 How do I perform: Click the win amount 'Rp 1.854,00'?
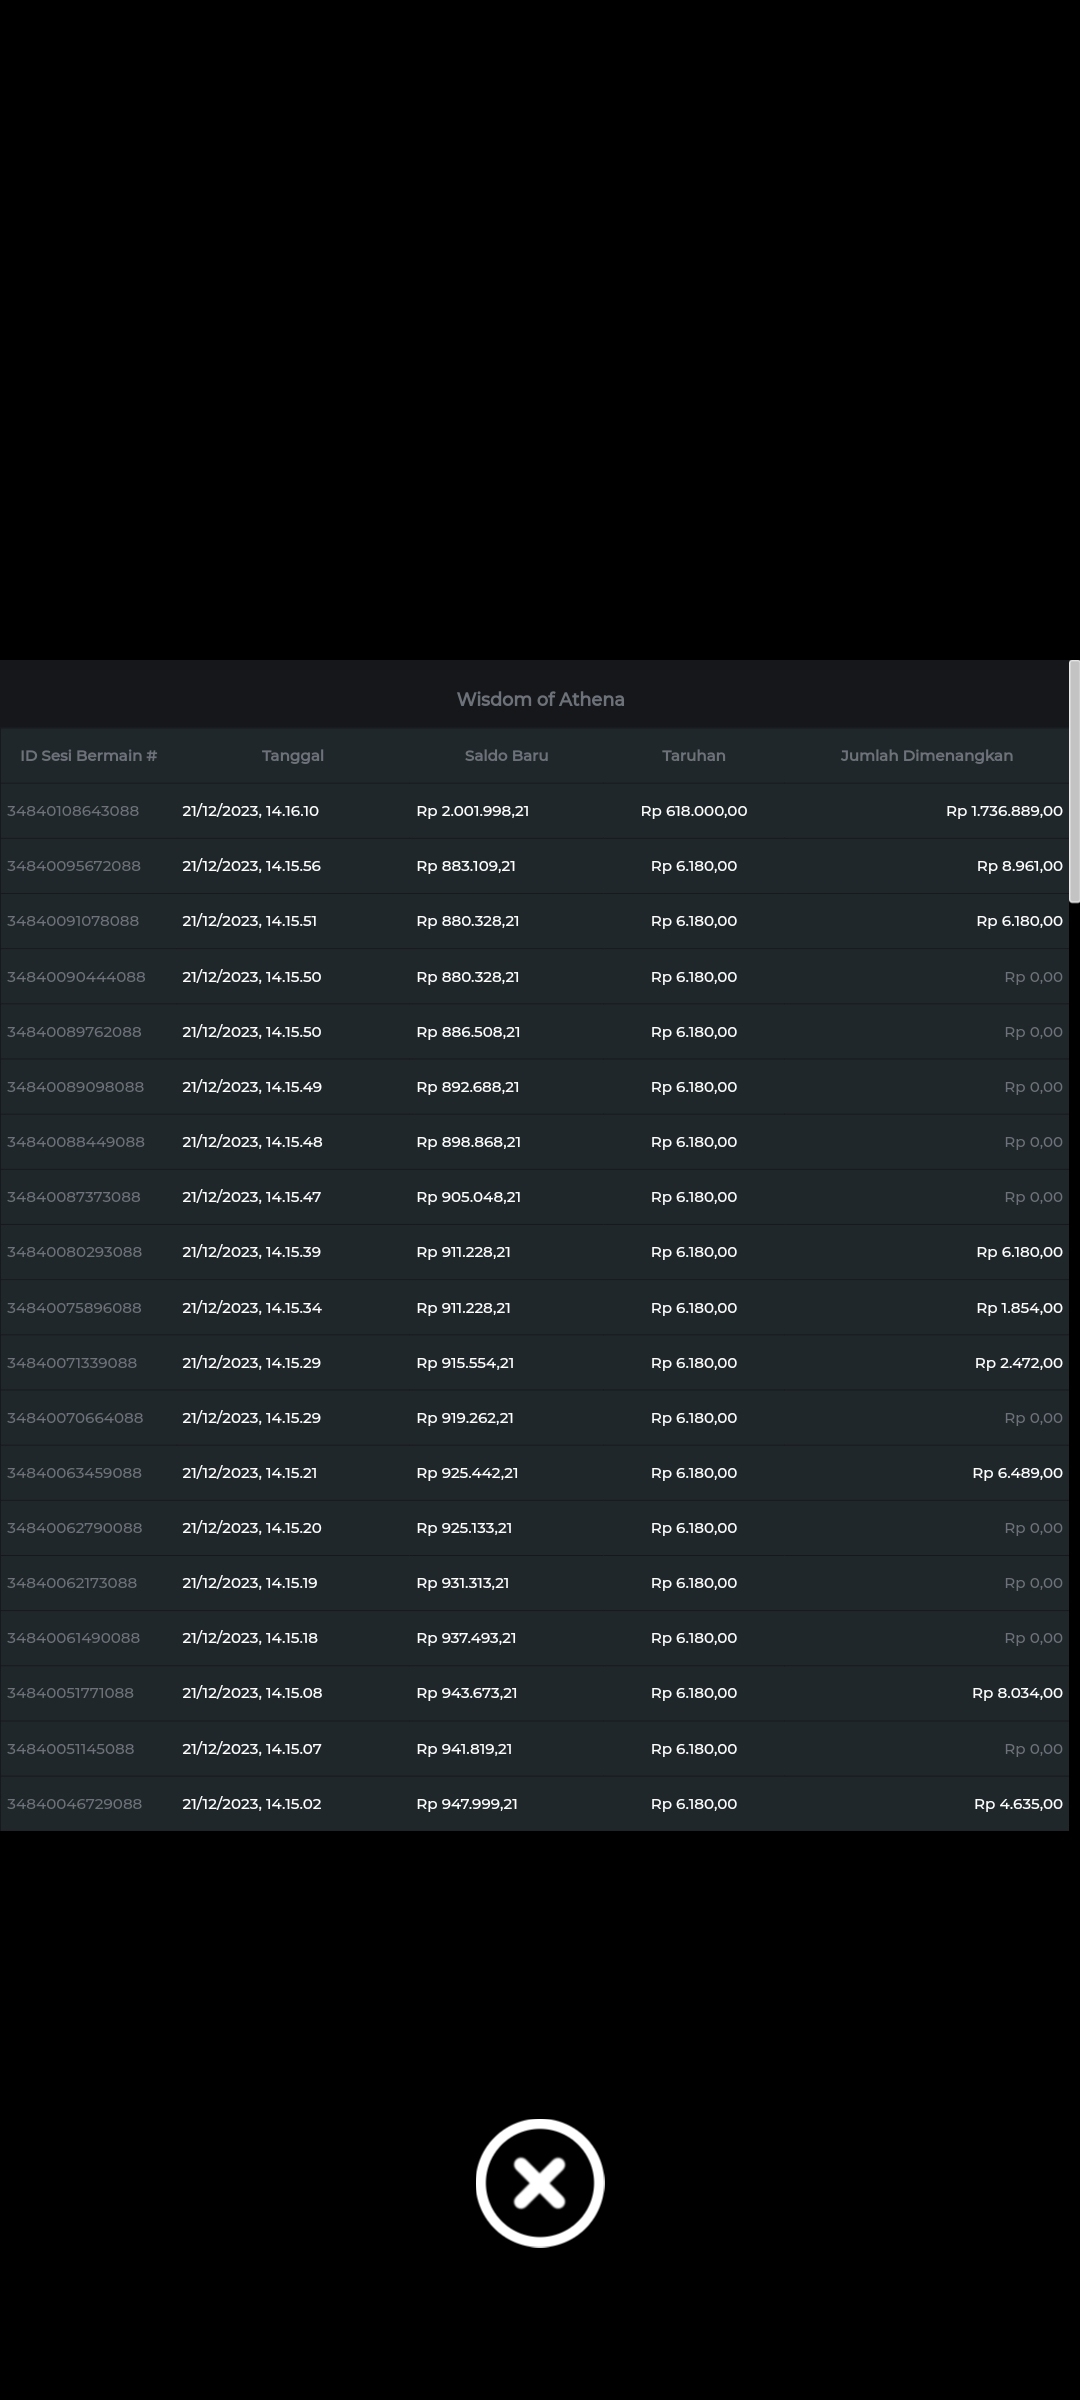point(1020,1308)
